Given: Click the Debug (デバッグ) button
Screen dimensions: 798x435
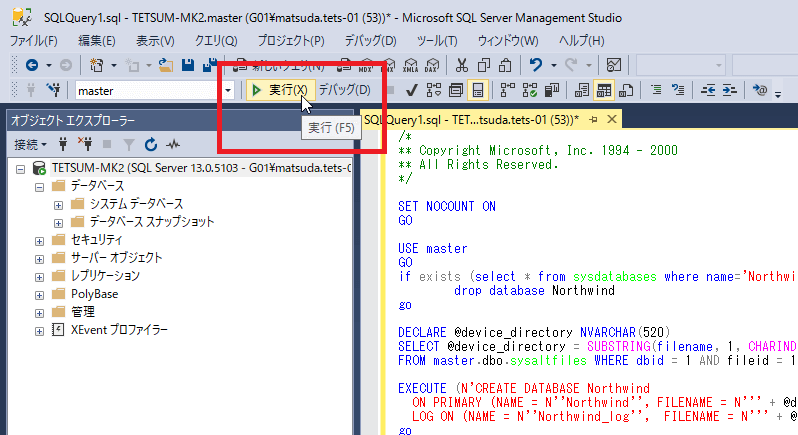Looking at the screenshot, I should [x=344, y=90].
